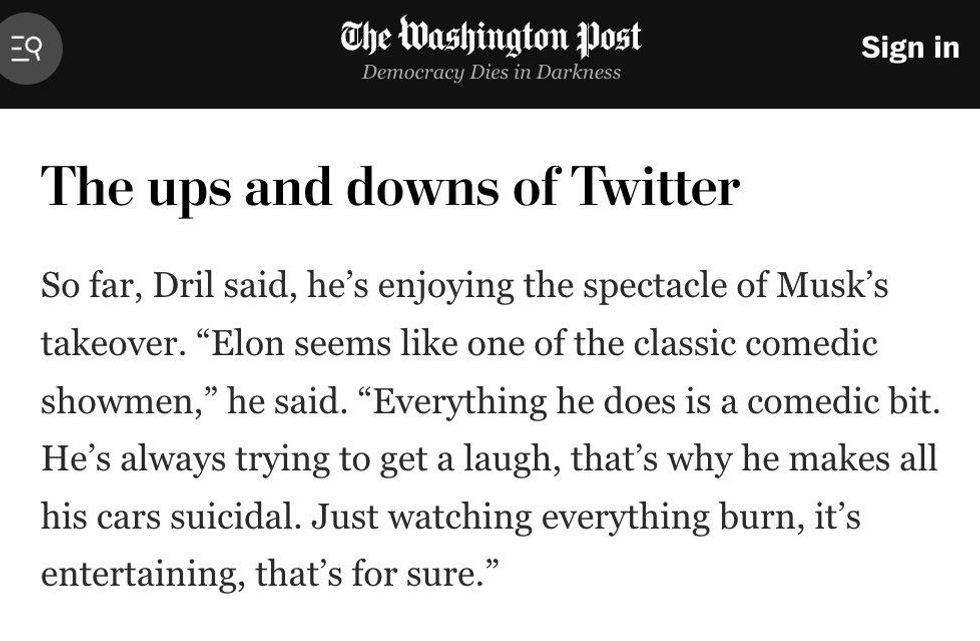Click the word "Twitter" in the headline
This screenshot has height=641, width=980.
(x=655, y=186)
